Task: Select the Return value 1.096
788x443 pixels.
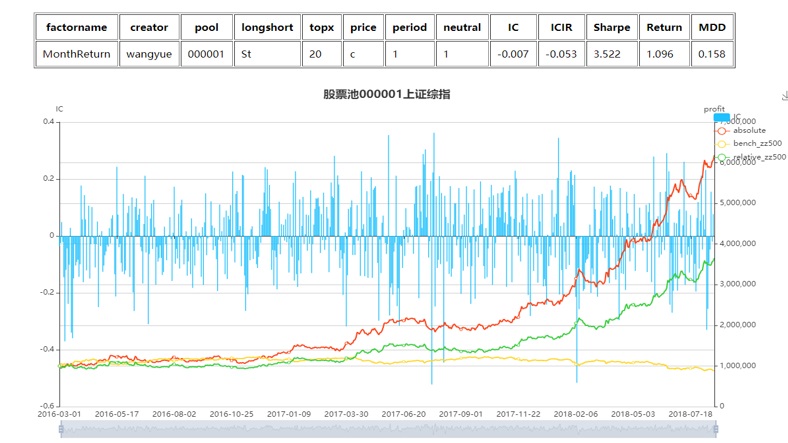Action: 663,54
